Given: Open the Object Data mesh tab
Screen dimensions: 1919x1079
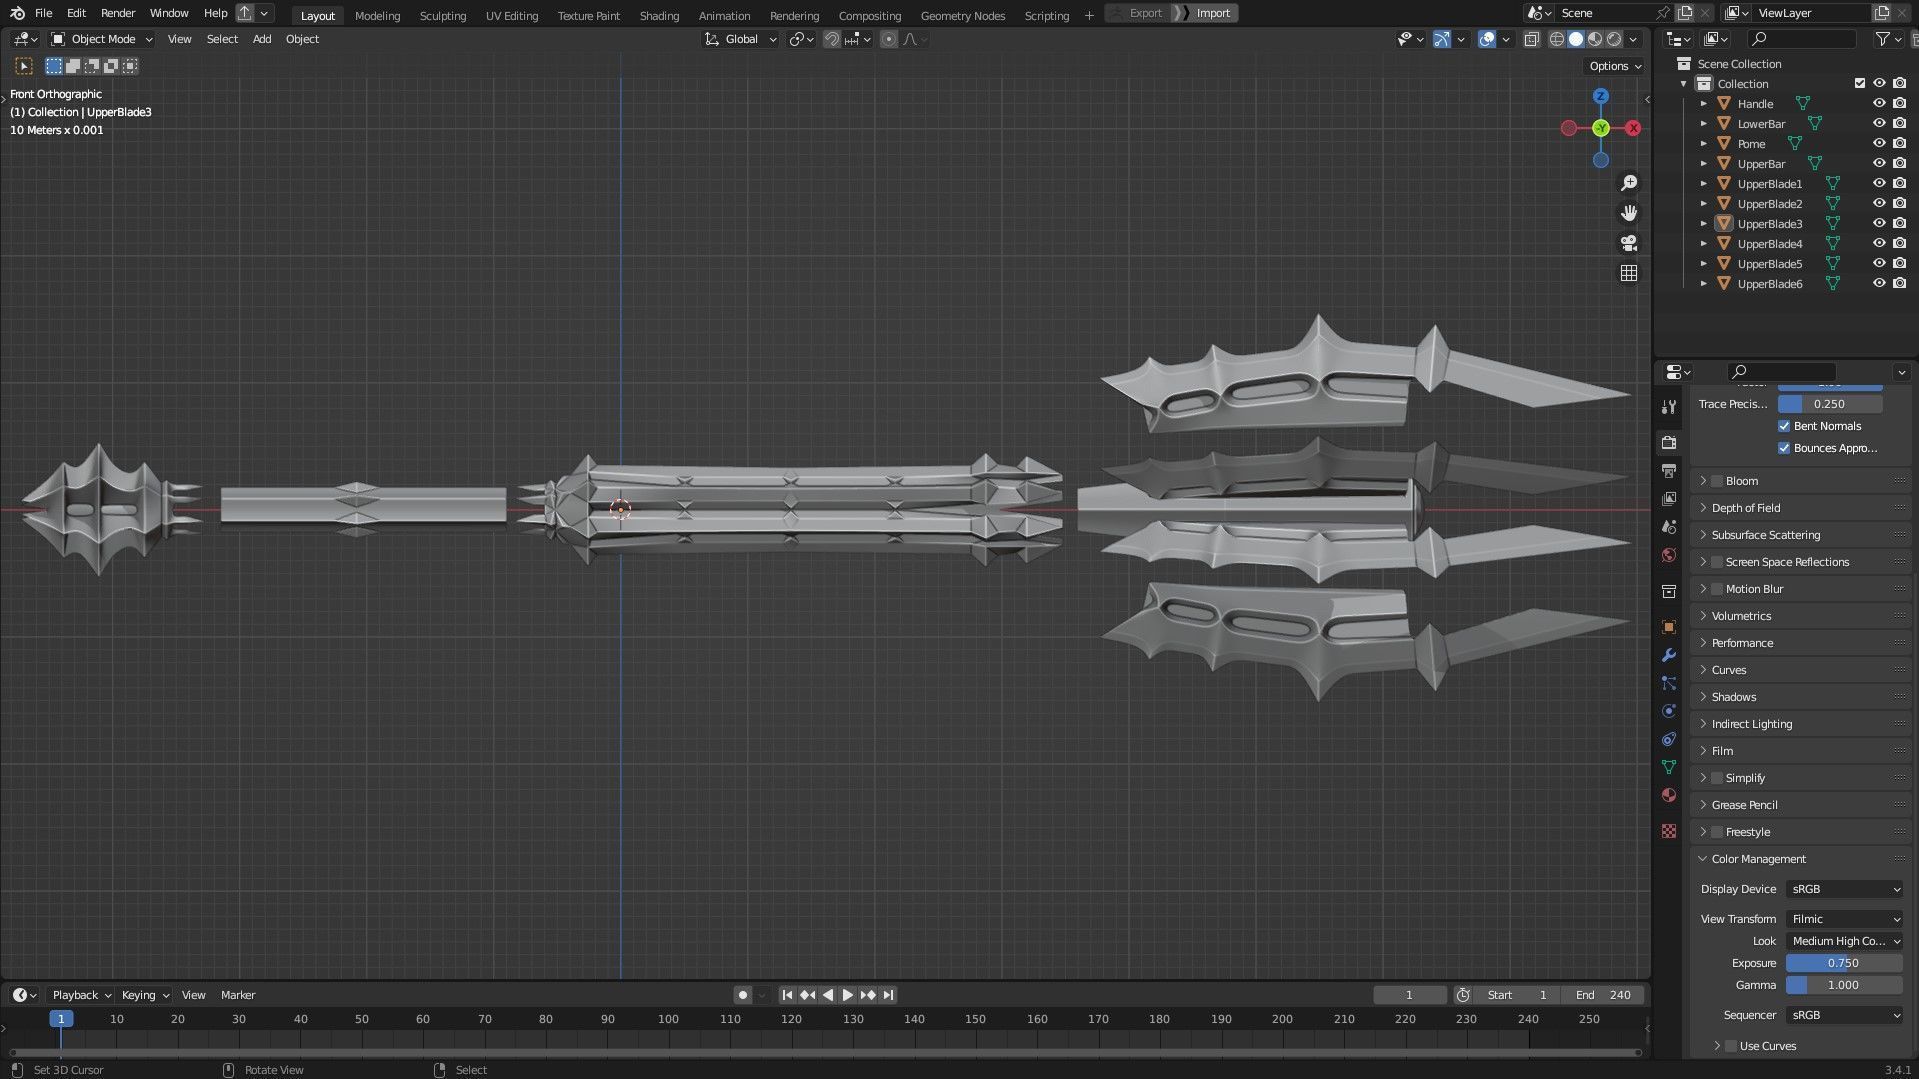Looking at the screenshot, I should pos(1668,767).
